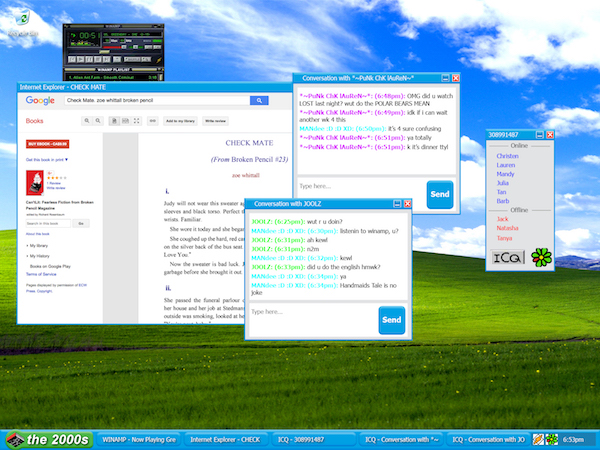Stop Winamp playback
This screenshot has height=450, width=600.
tap(98, 59)
